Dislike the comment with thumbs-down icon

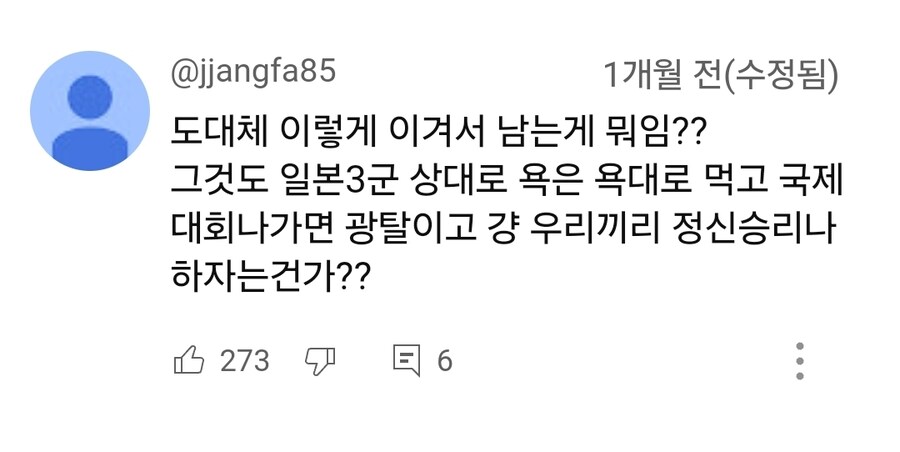point(319,360)
